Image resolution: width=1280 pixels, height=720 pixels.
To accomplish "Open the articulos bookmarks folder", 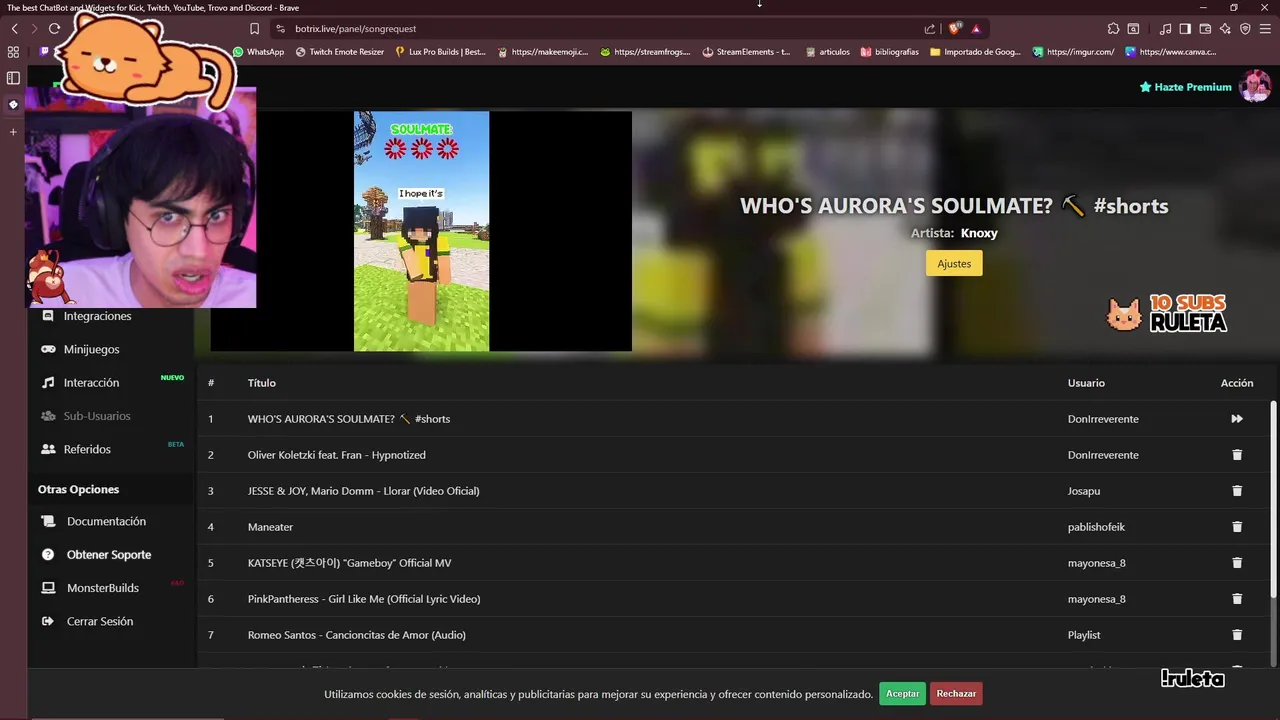I will [x=827, y=52].
